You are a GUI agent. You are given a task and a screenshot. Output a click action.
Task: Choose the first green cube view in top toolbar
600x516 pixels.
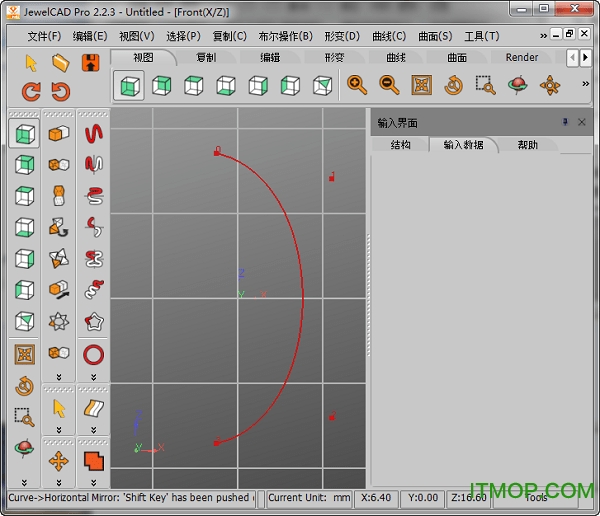point(129,85)
